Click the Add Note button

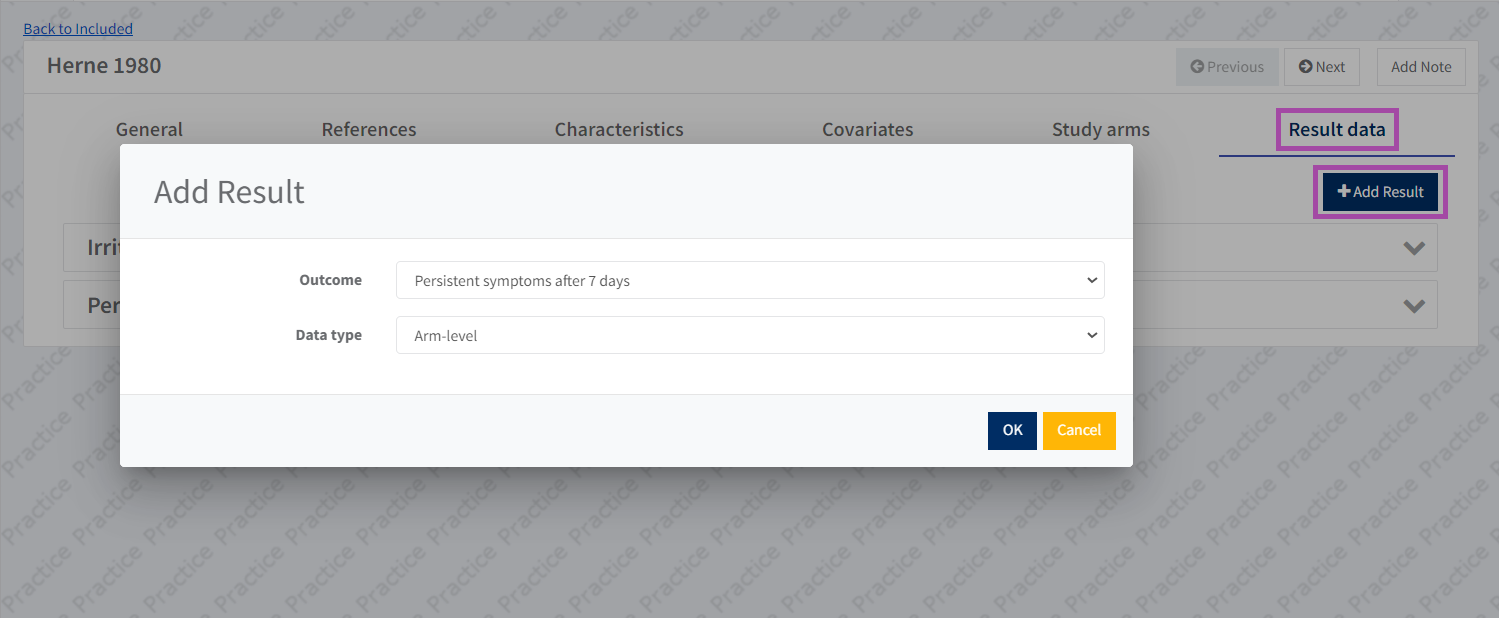click(1420, 67)
